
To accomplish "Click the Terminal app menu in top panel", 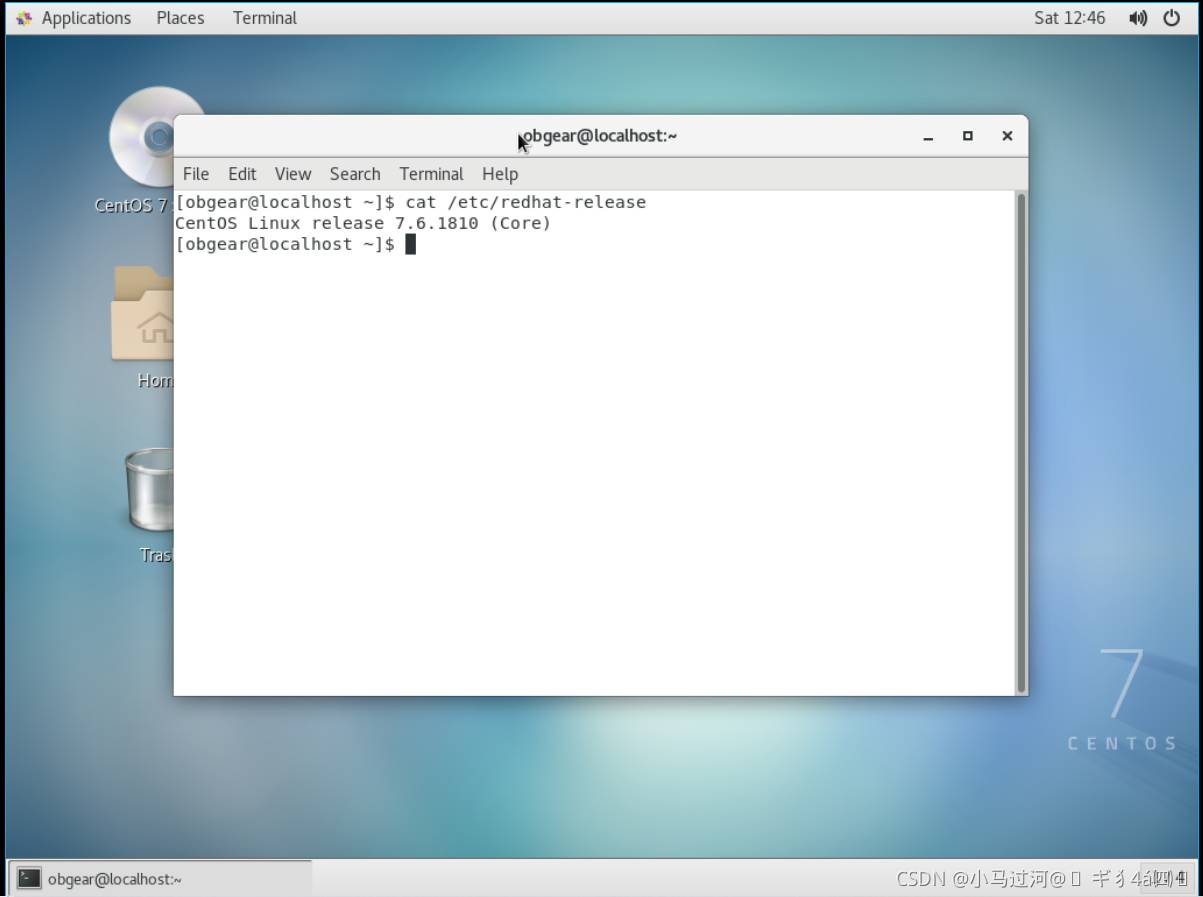I will pyautogui.click(x=264, y=18).
